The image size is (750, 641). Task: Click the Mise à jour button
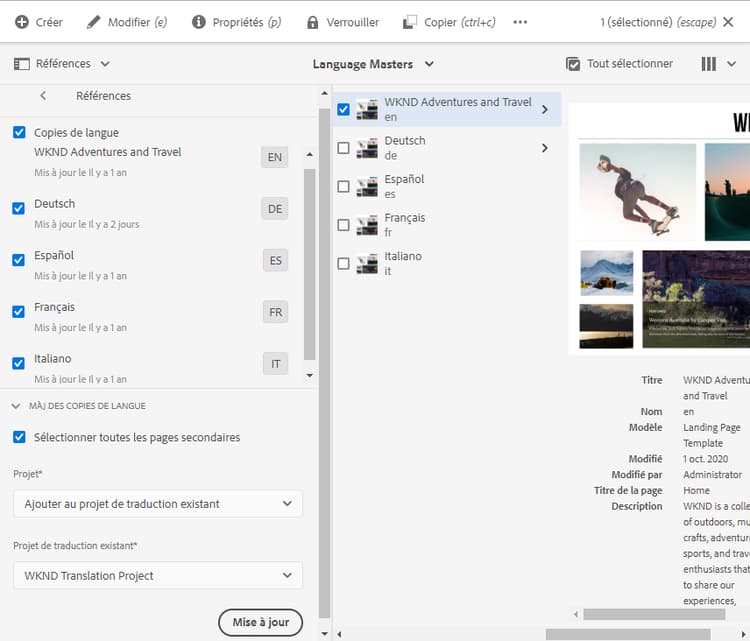[x=261, y=622]
